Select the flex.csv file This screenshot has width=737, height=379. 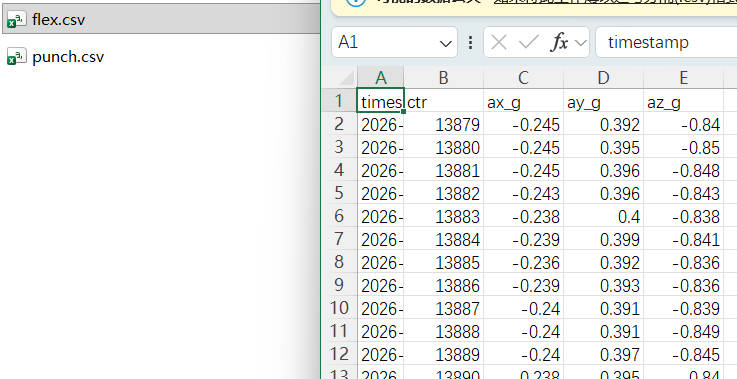pos(161,20)
